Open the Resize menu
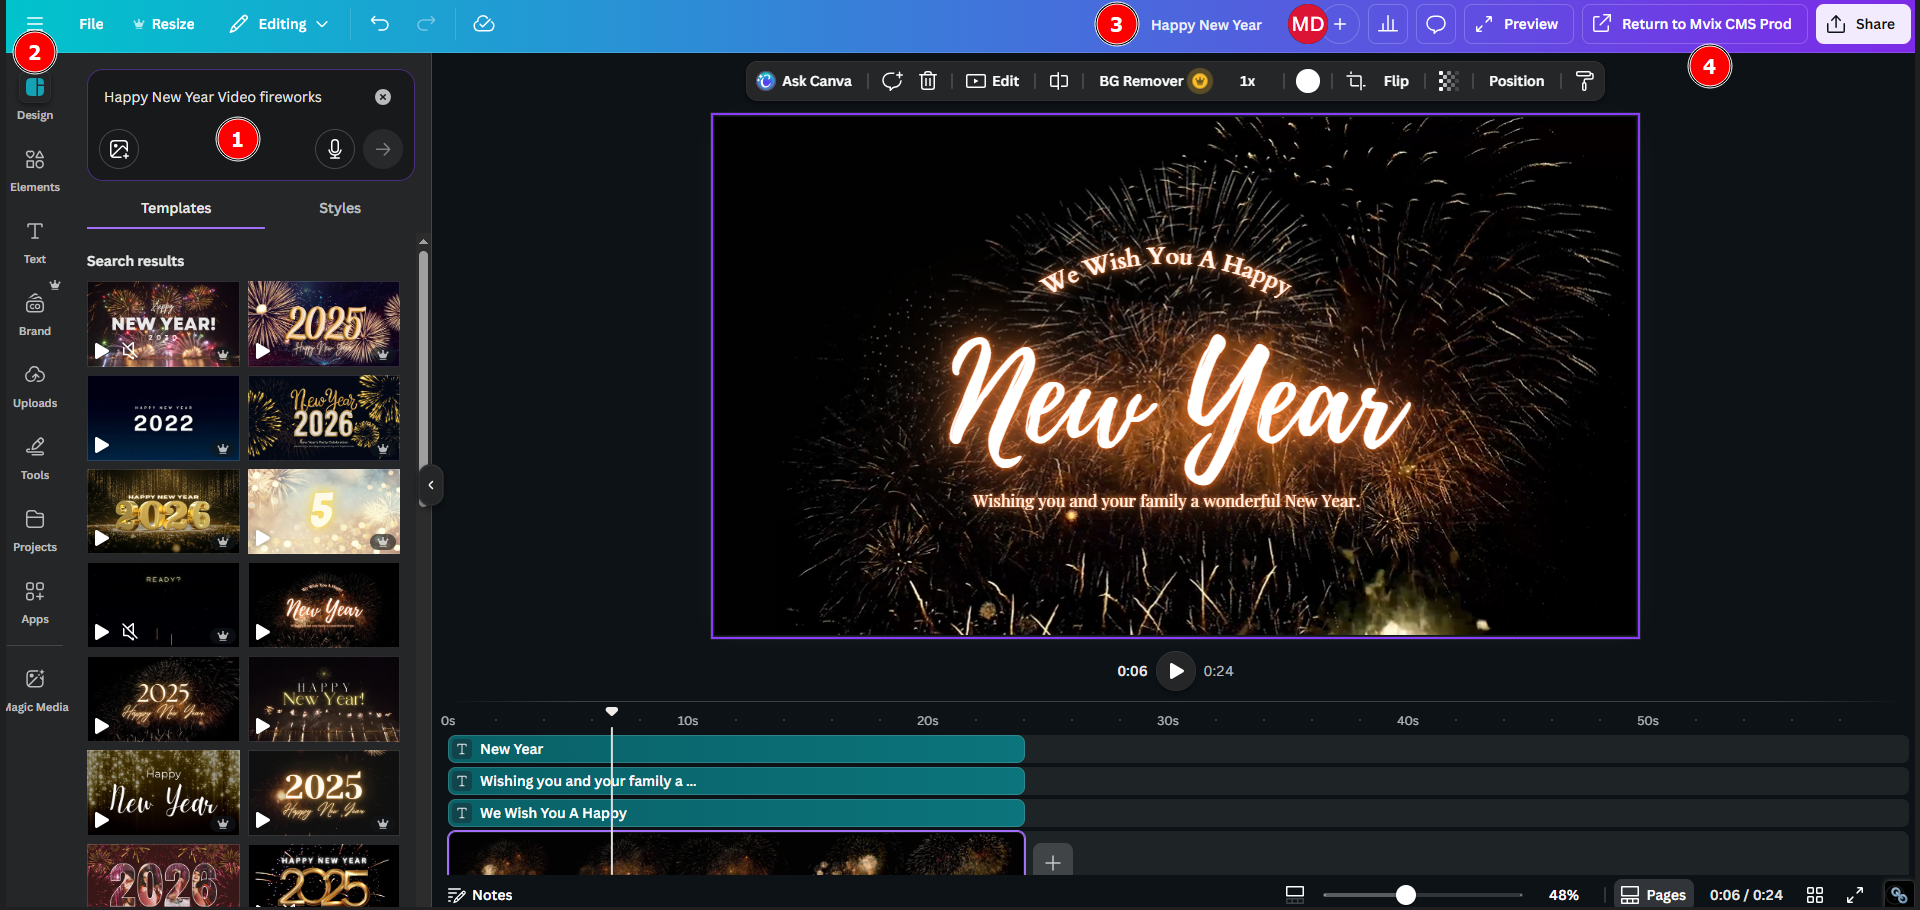The width and height of the screenshot is (1920, 910). (163, 24)
